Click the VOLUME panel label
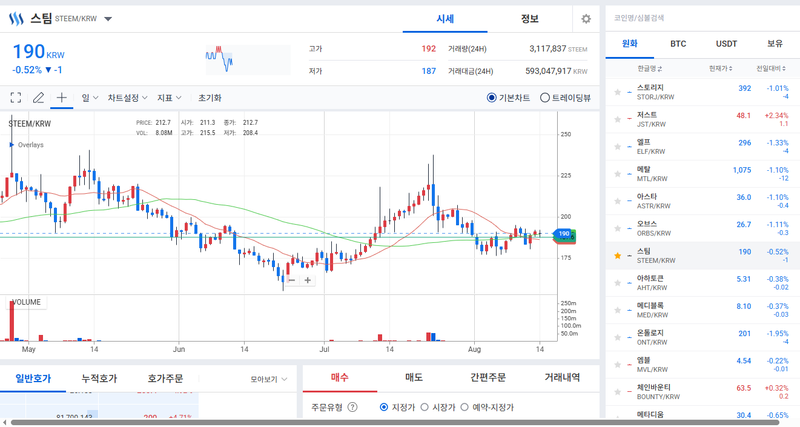800x427 pixels. pos(26,302)
